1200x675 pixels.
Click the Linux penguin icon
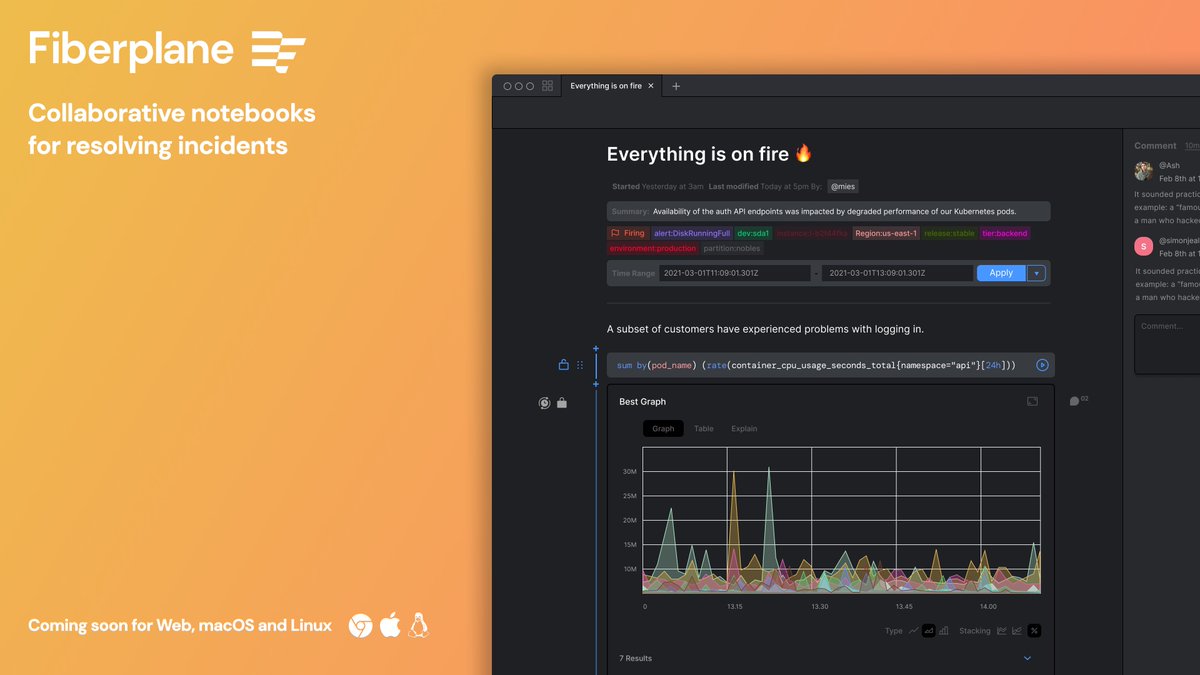419,626
